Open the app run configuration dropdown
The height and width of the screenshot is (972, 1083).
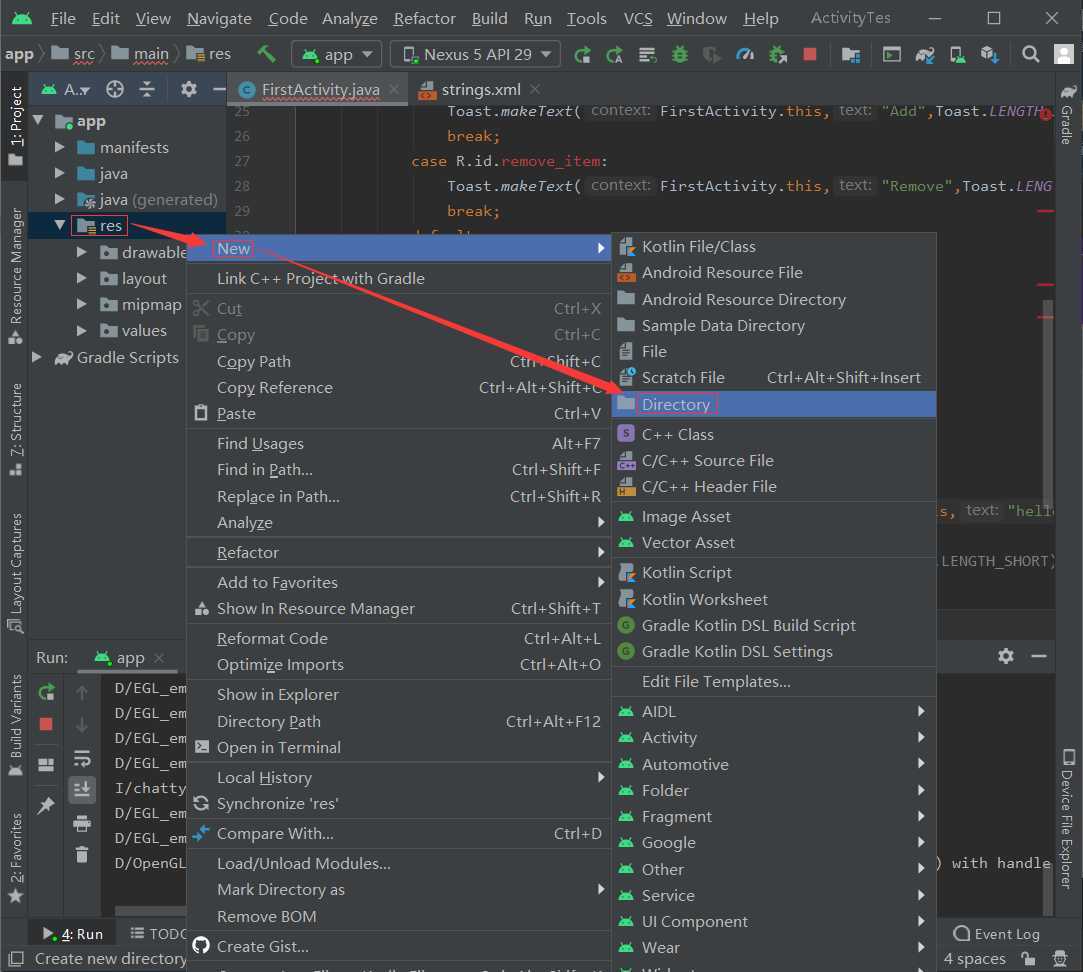pyautogui.click(x=337, y=54)
